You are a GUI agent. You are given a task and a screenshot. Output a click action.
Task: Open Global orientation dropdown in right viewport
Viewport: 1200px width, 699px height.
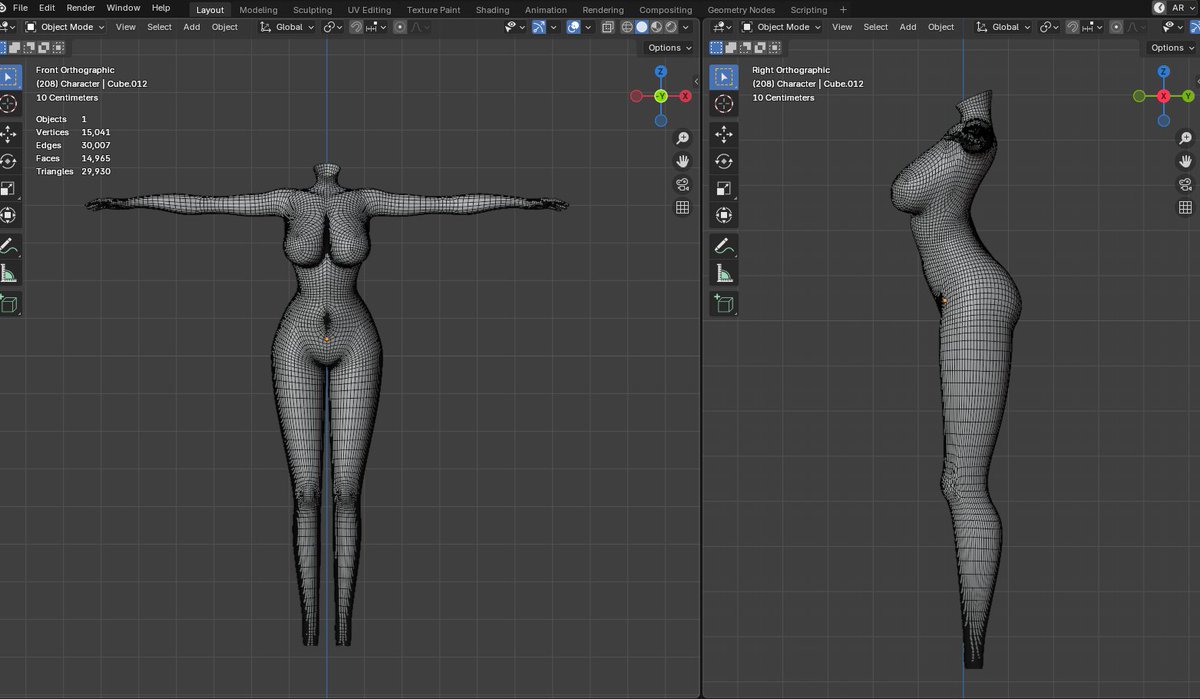[1003, 27]
